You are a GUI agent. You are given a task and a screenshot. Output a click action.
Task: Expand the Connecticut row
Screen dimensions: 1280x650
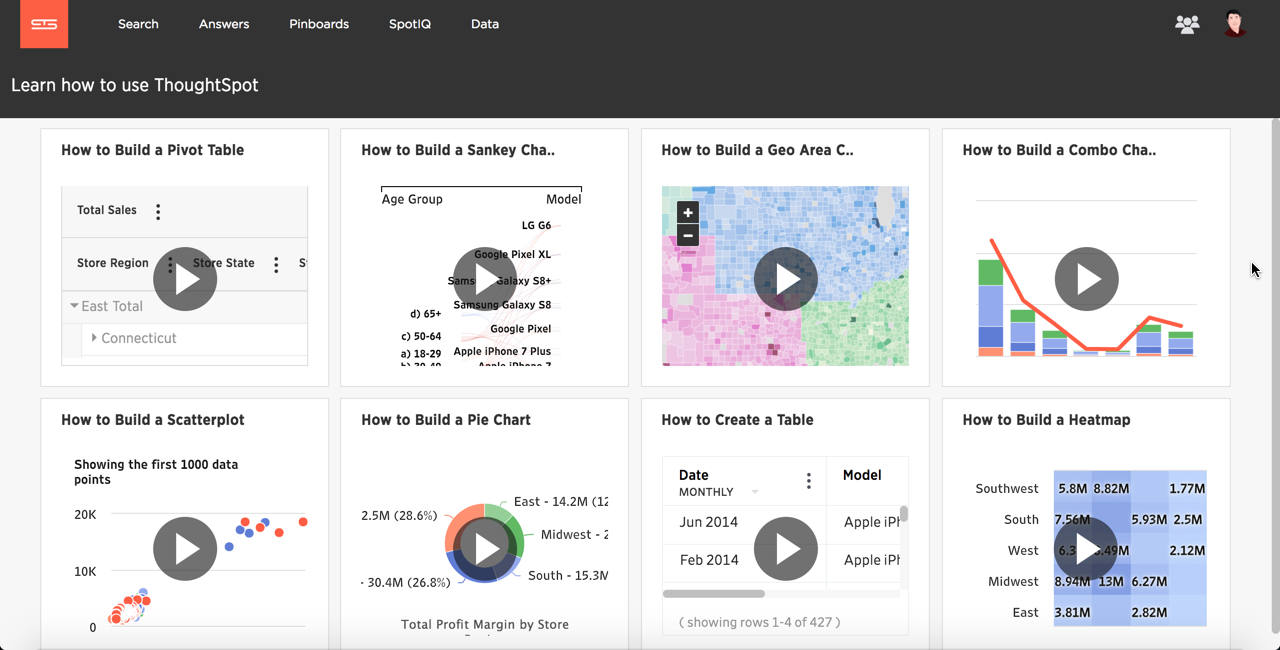click(x=94, y=338)
